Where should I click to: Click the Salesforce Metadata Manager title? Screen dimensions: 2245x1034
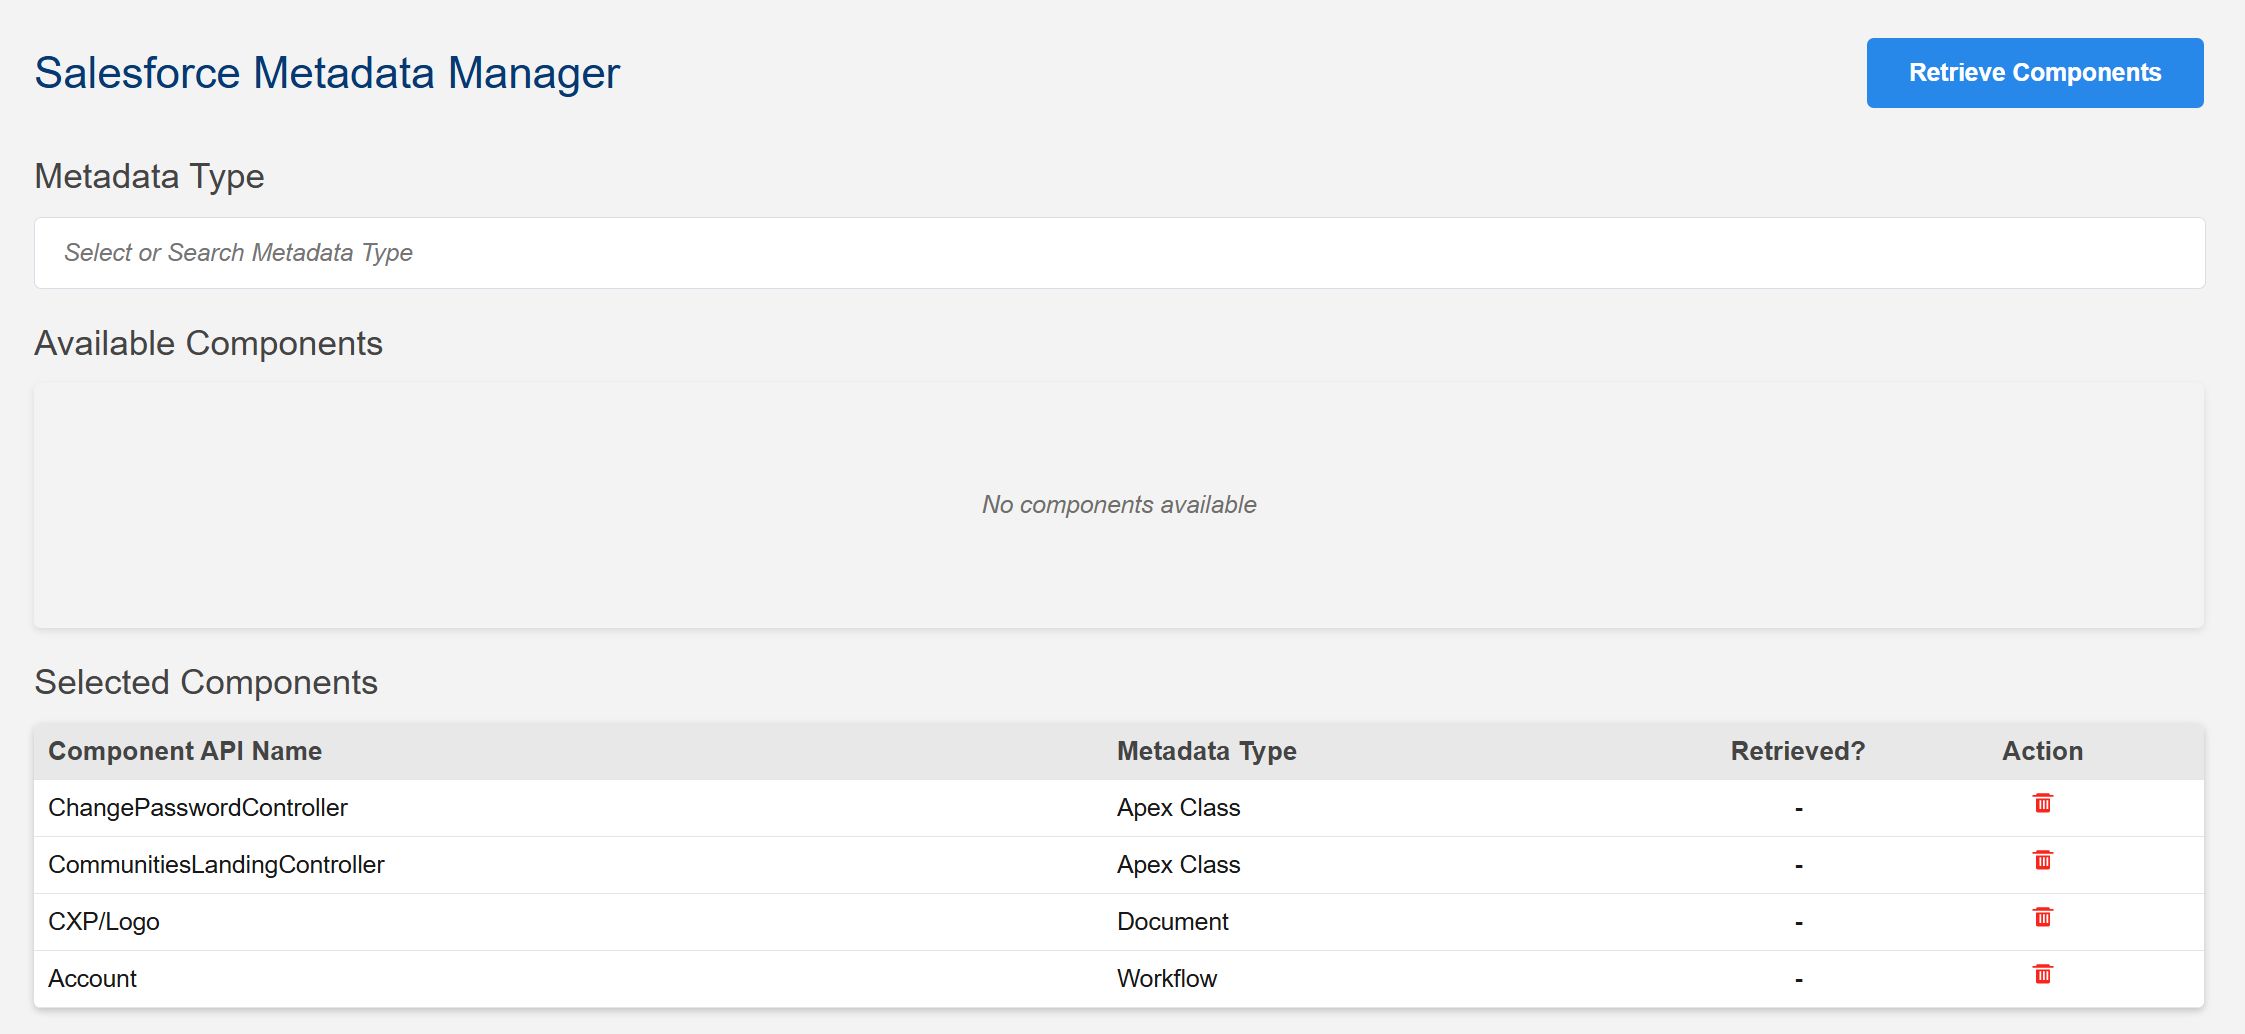[327, 73]
